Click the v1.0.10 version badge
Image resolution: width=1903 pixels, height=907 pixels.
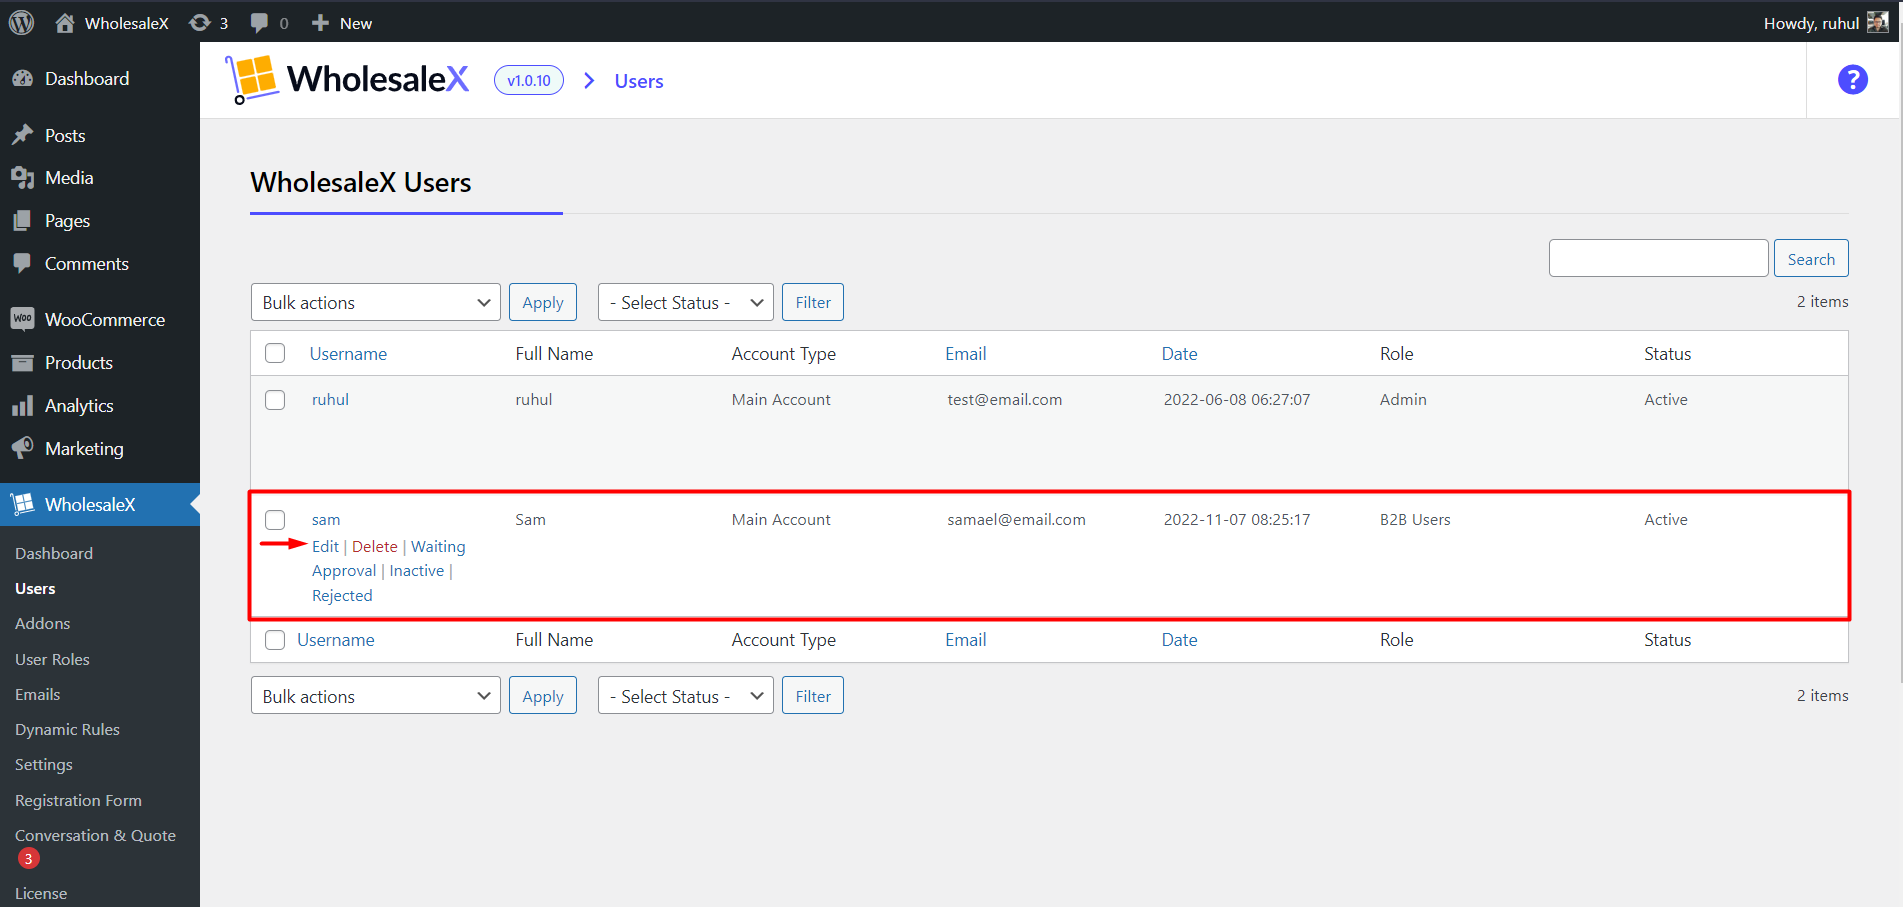[529, 80]
